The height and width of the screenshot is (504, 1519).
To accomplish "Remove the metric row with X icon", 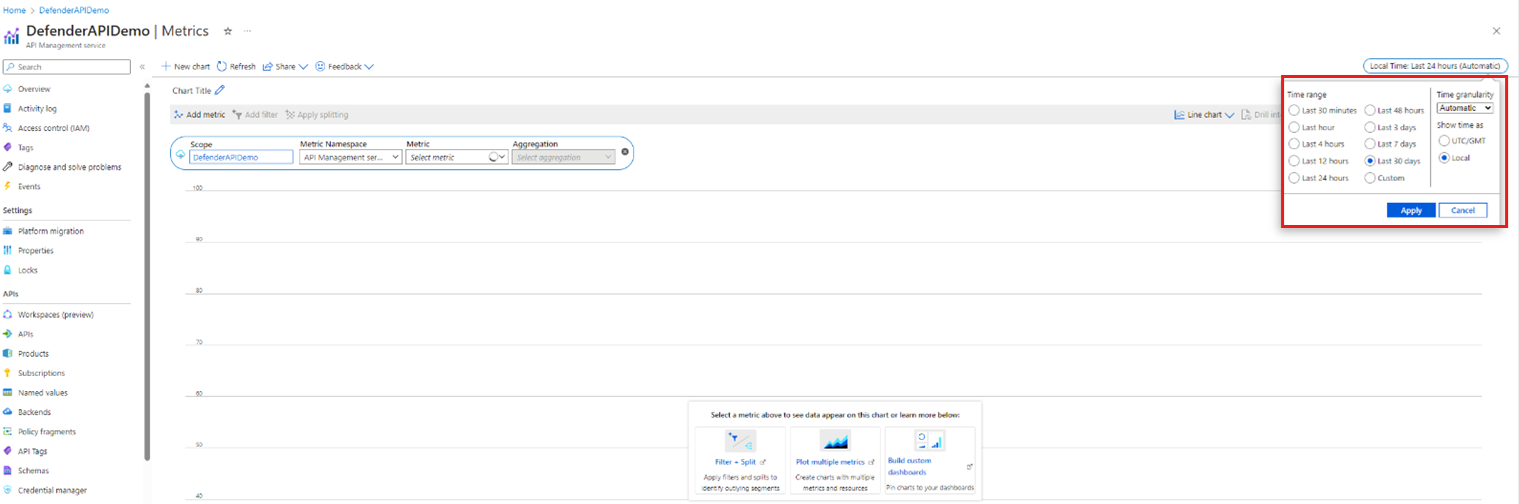I will tap(625, 152).
